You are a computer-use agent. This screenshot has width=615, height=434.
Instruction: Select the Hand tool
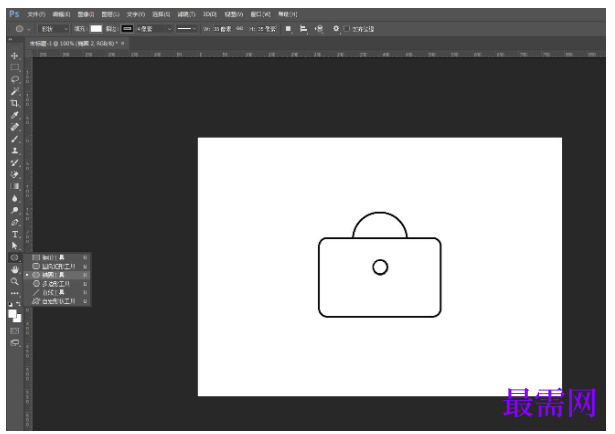(x=15, y=270)
